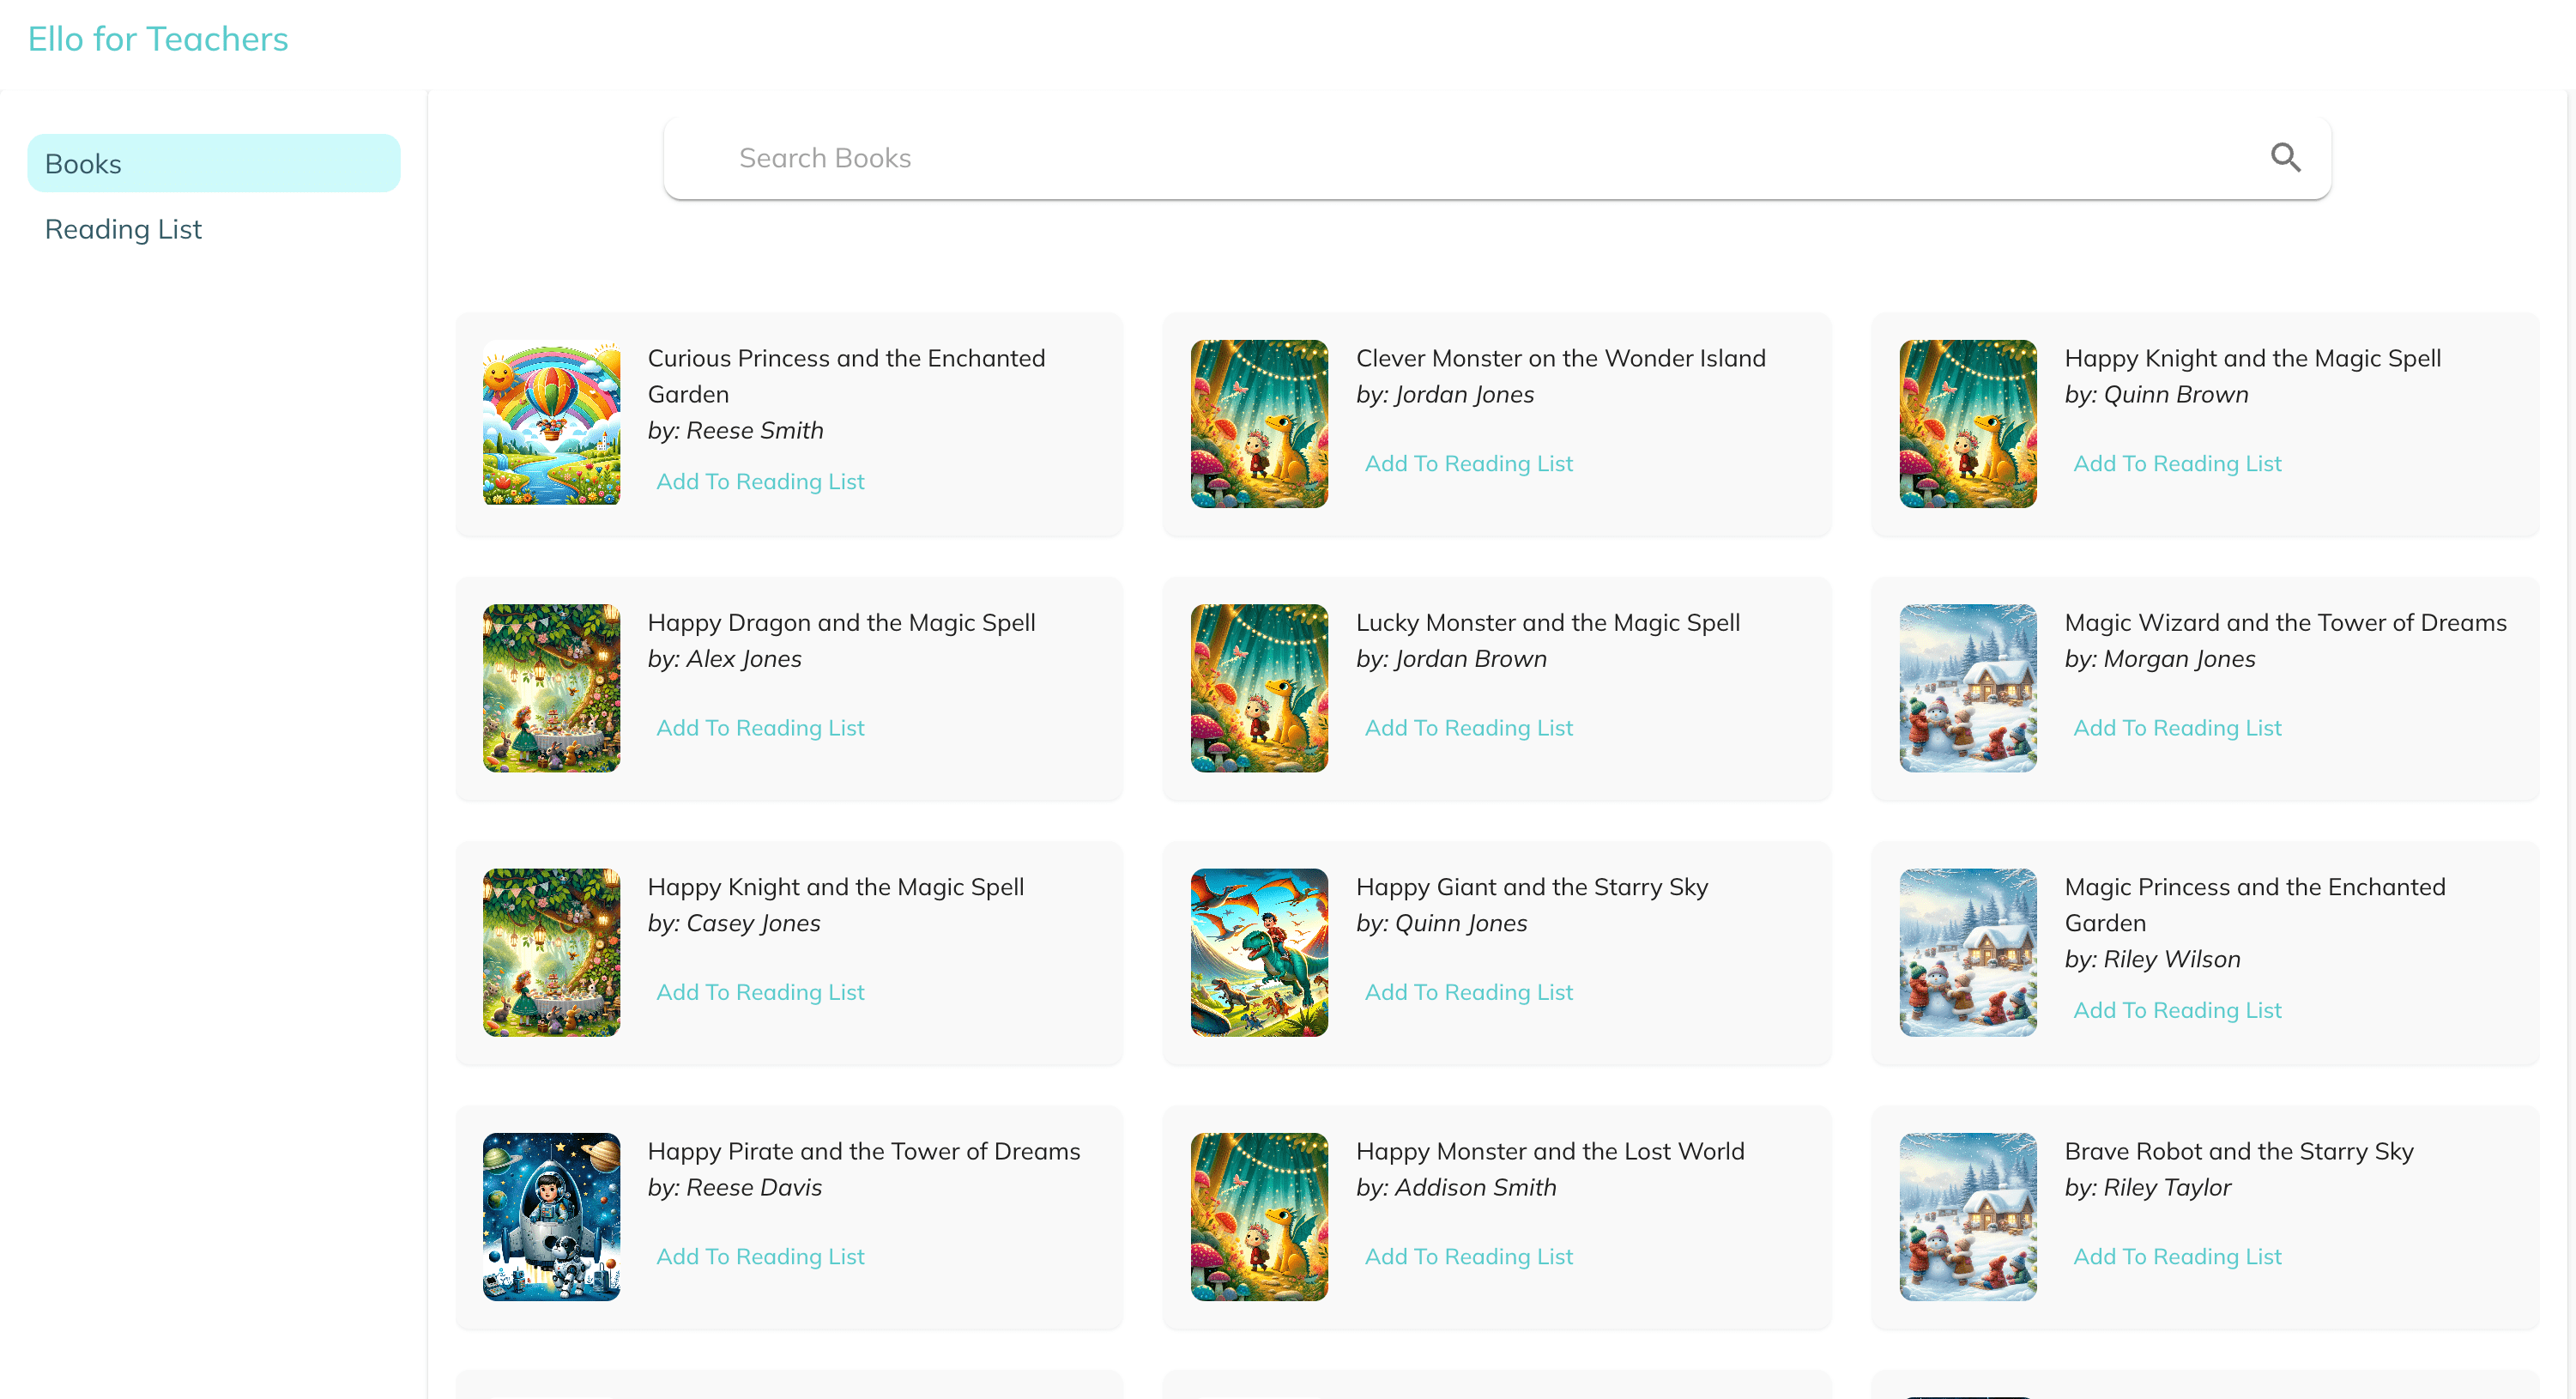Click the Brave Robot and the Starry Sky cover
Screen dimensions: 2576x1399
point(1966,1215)
